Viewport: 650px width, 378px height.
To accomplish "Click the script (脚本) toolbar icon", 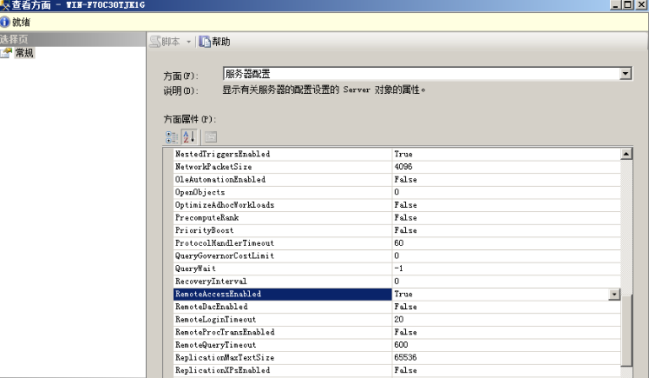I will tap(155, 41).
